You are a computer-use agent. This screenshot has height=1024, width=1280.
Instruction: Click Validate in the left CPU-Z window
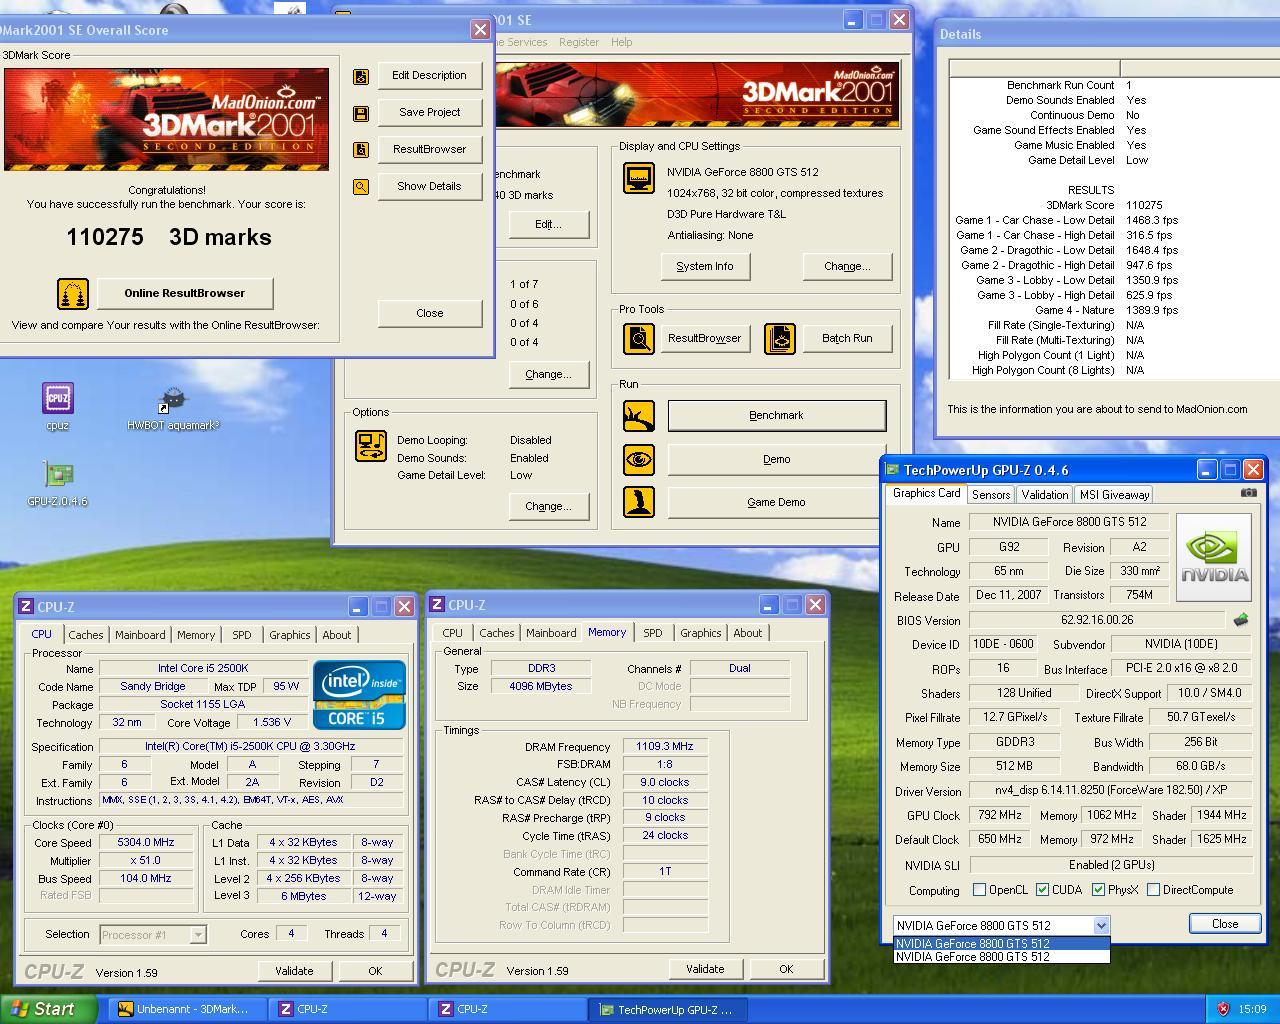[x=294, y=971]
